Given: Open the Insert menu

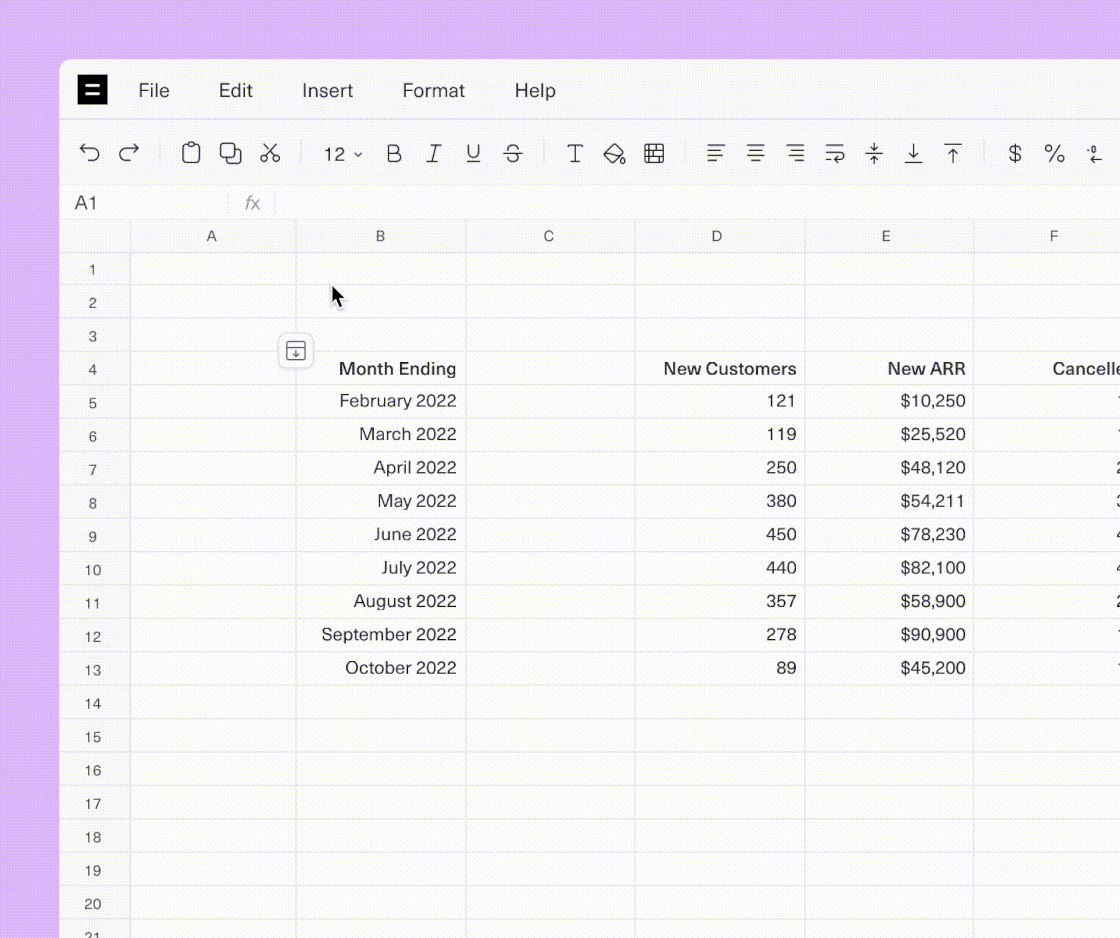Looking at the screenshot, I should (327, 91).
